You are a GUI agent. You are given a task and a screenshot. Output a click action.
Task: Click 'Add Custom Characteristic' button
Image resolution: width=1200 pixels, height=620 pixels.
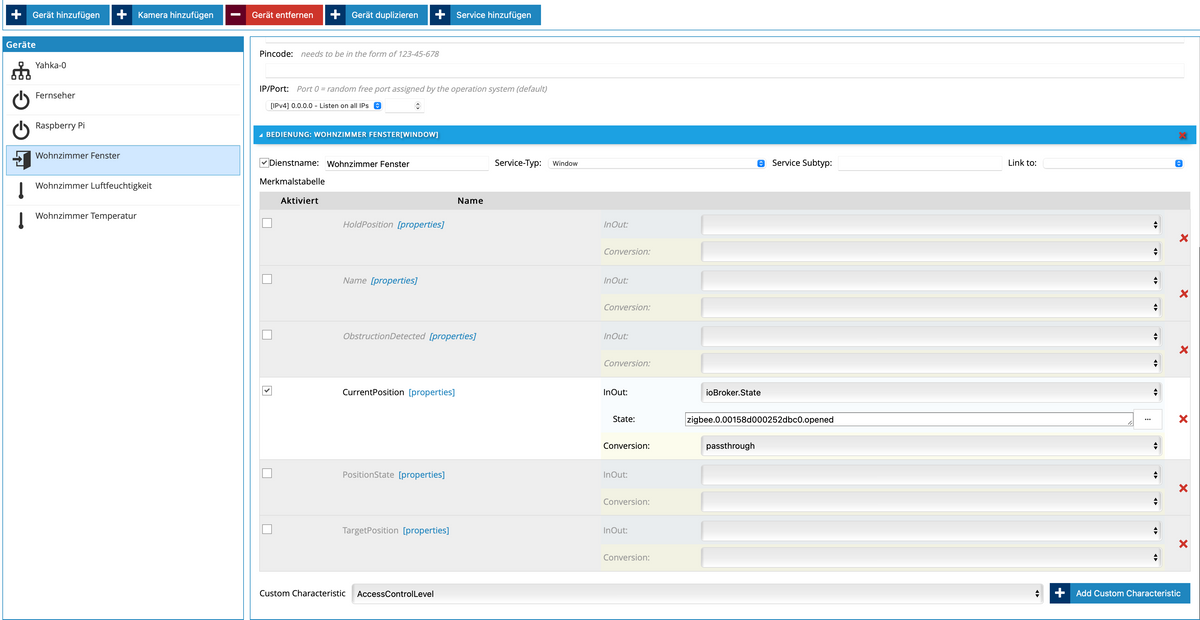pyautogui.click(x=1120, y=593)
